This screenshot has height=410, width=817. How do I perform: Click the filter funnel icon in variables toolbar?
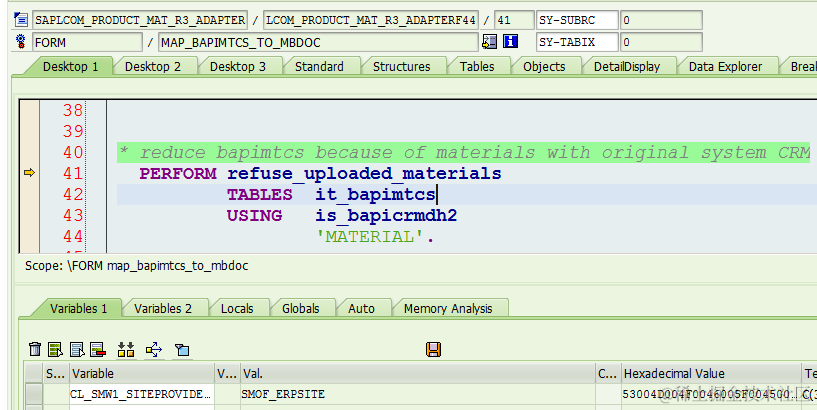click(182, 350)
